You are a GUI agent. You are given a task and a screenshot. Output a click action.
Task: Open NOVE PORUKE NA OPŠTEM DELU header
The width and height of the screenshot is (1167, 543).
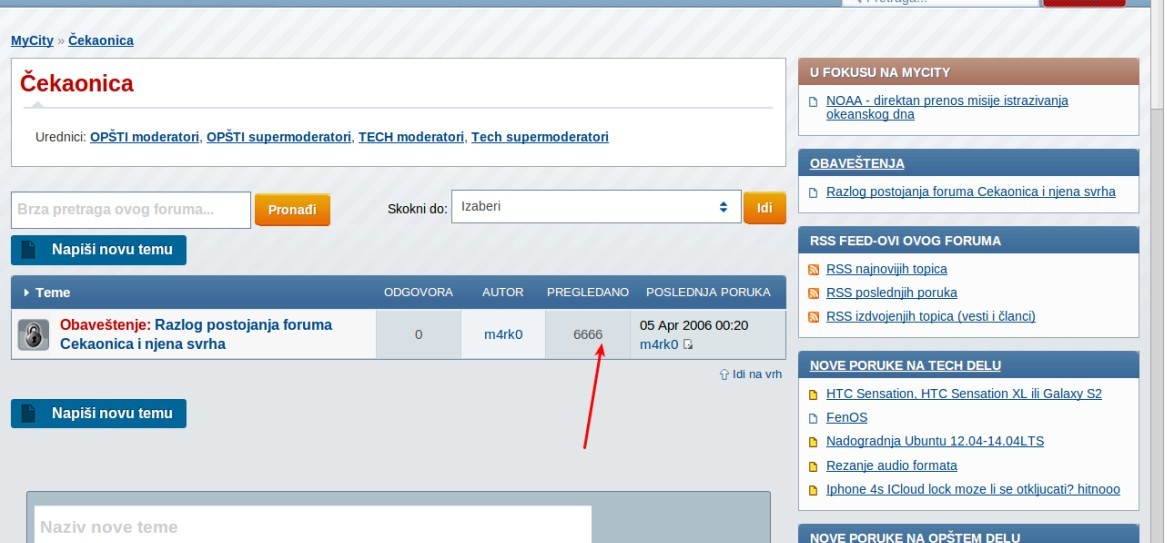915,538
